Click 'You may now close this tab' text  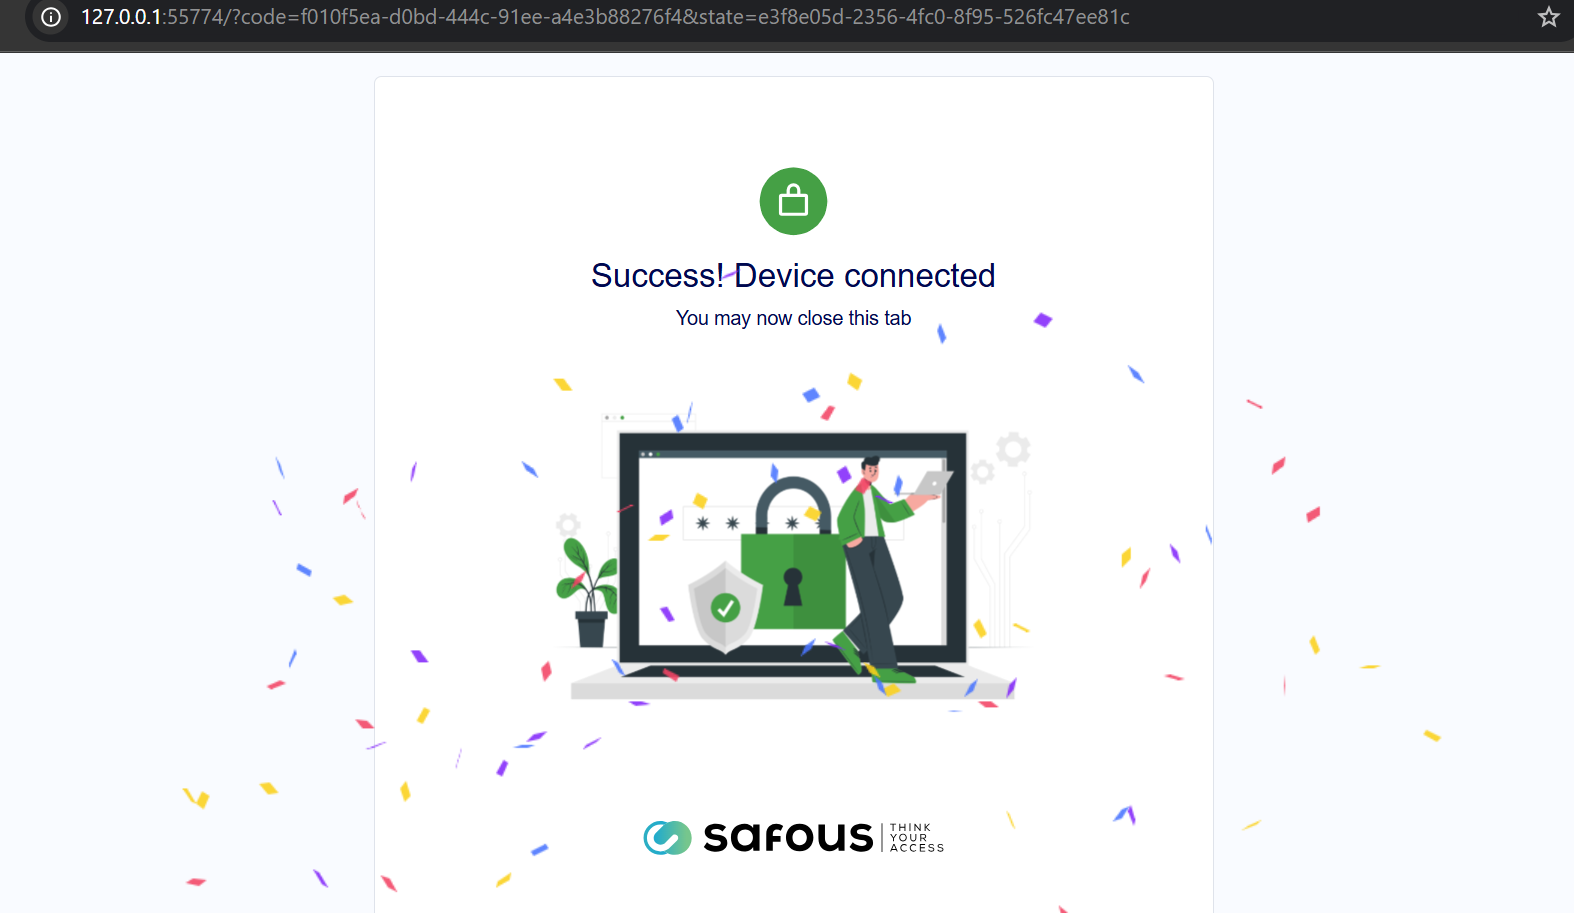(x=793, y=318)
